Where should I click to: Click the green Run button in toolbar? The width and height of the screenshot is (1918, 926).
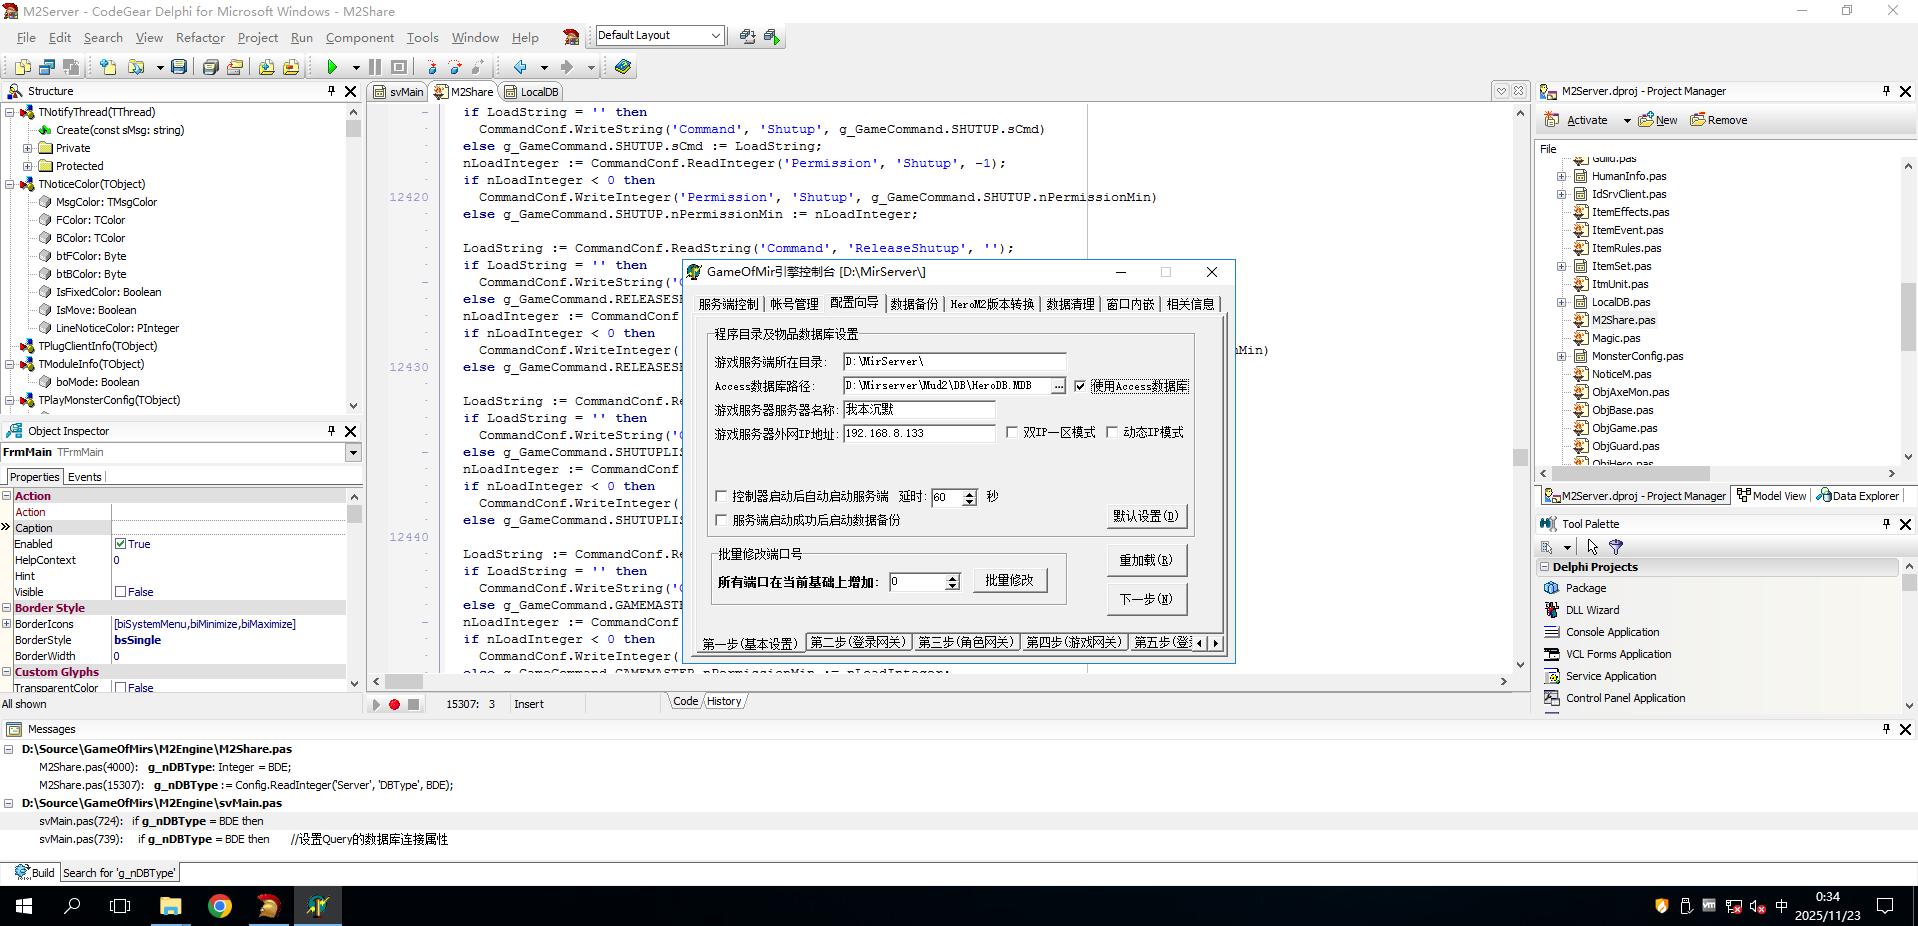(x=332, y=67)
